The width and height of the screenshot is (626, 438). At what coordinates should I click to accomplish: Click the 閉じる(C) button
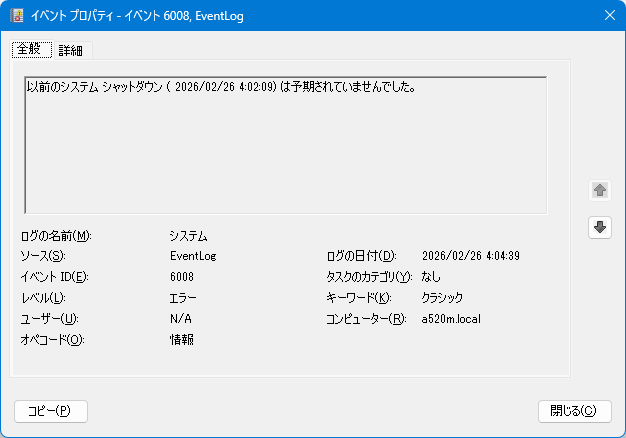tap(574, 411)
